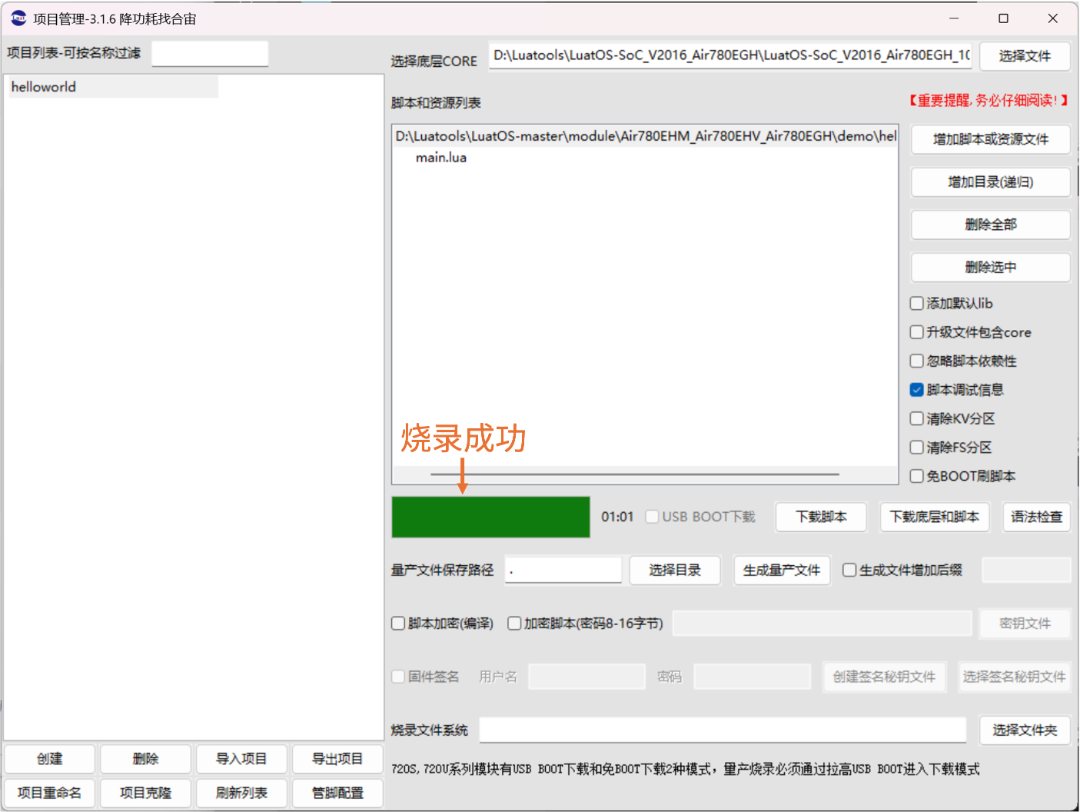Click 选择文件 next to the CORE path

coord(1025,56)
